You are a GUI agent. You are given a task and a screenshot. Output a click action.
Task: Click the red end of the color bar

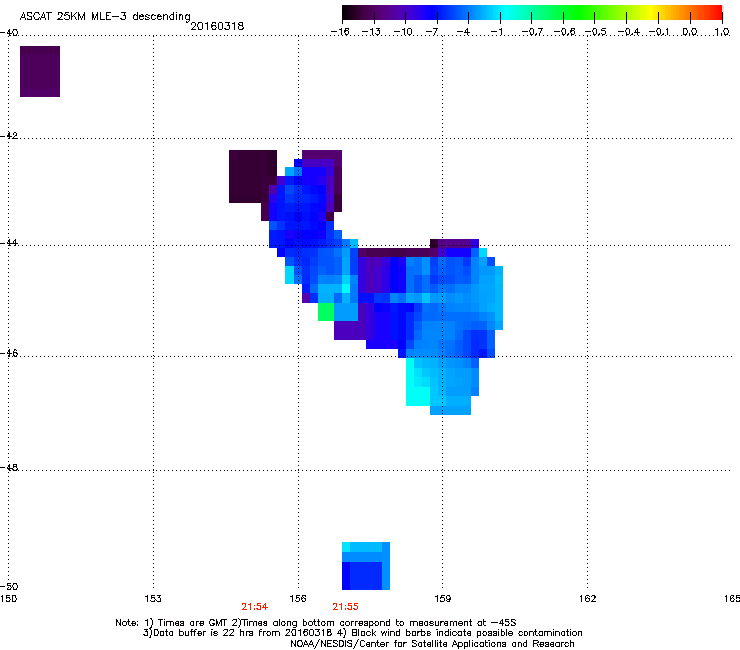715,13
